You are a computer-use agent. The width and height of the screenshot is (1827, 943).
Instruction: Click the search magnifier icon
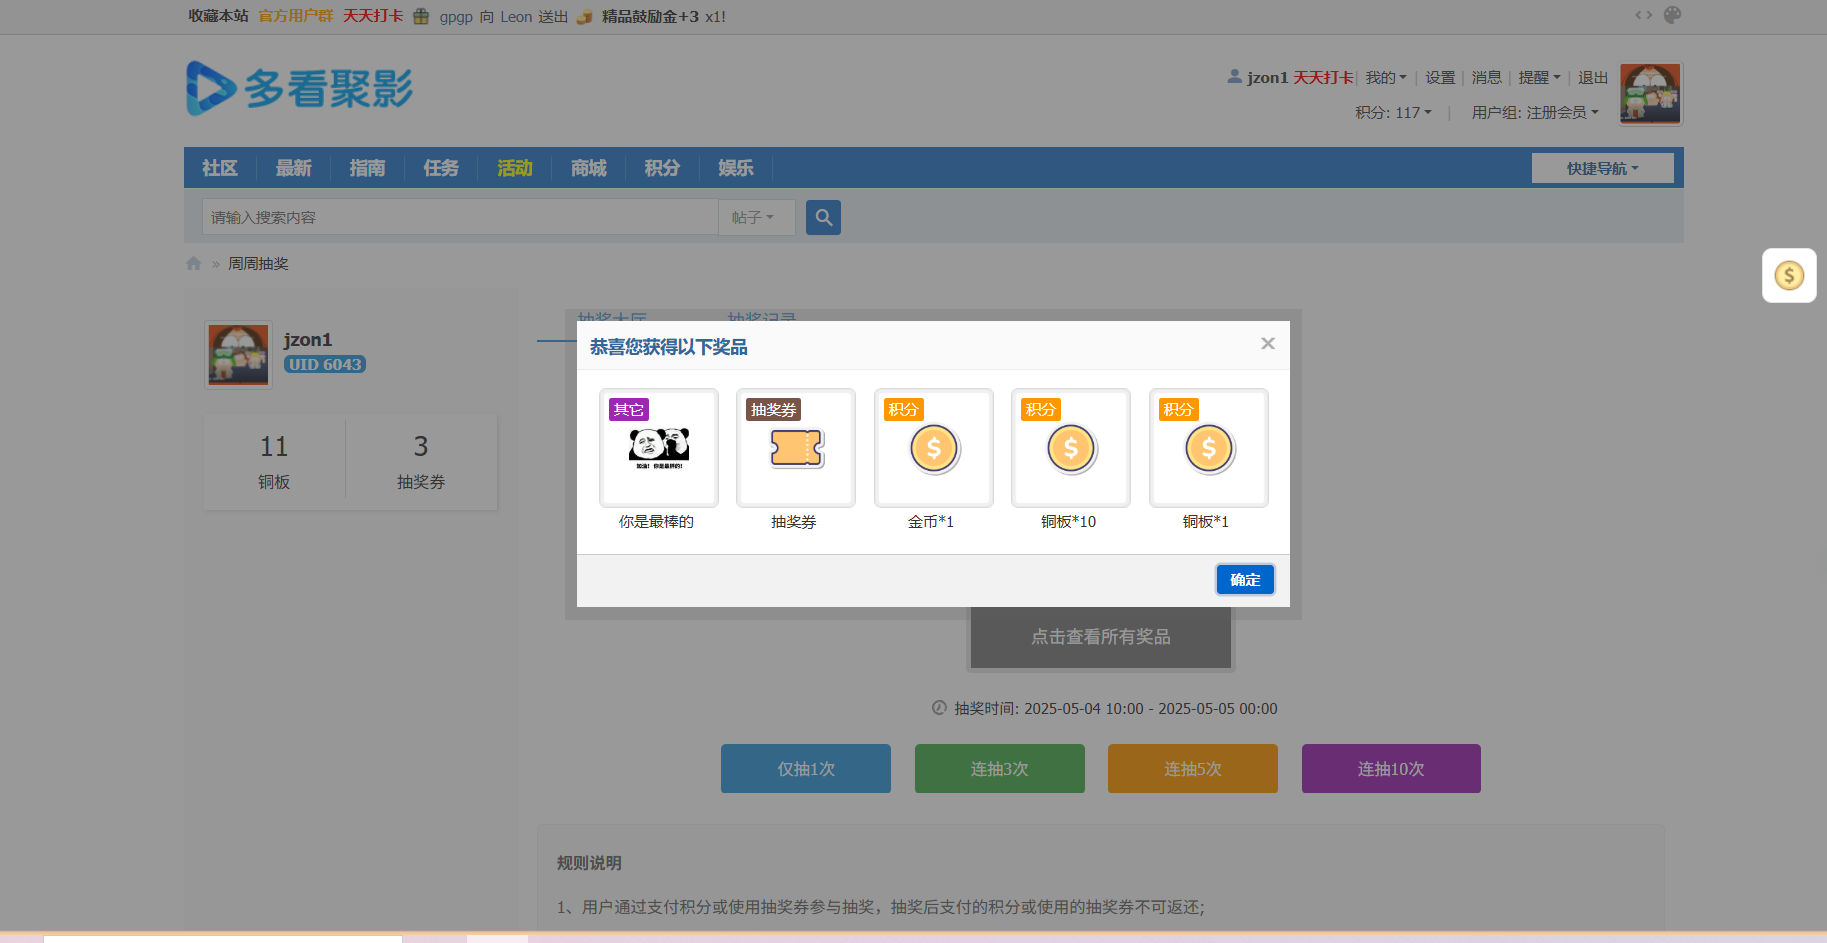[822, 217]
